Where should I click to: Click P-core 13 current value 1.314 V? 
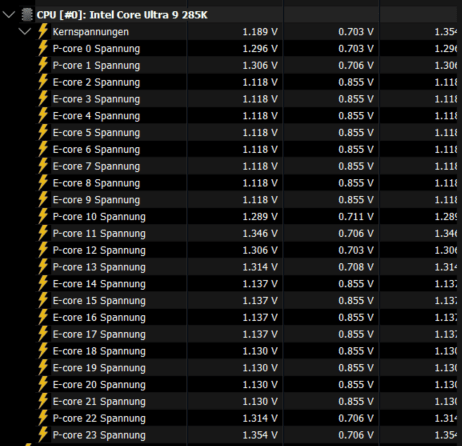tap(260, 267)
